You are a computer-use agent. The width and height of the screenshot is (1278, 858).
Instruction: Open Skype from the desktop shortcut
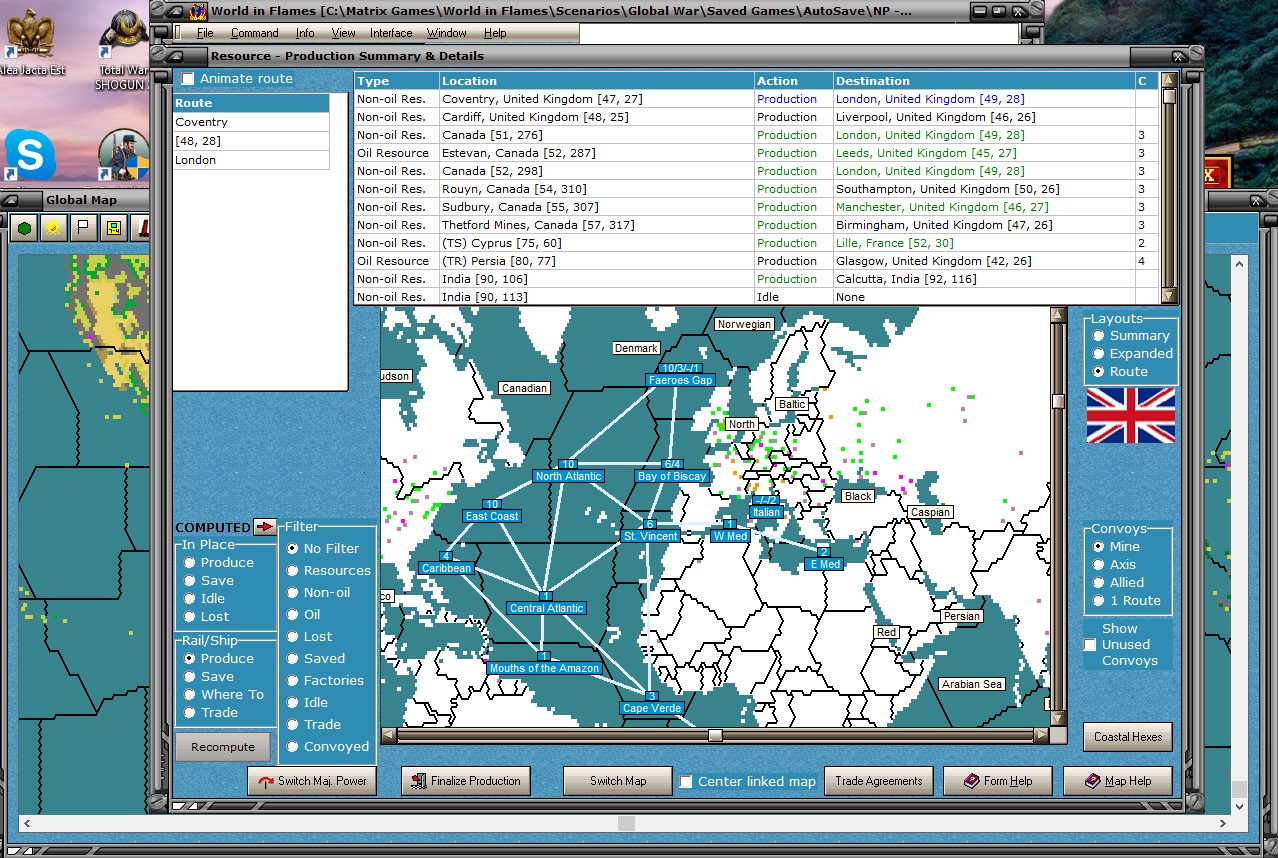click(x=30, y=155)
